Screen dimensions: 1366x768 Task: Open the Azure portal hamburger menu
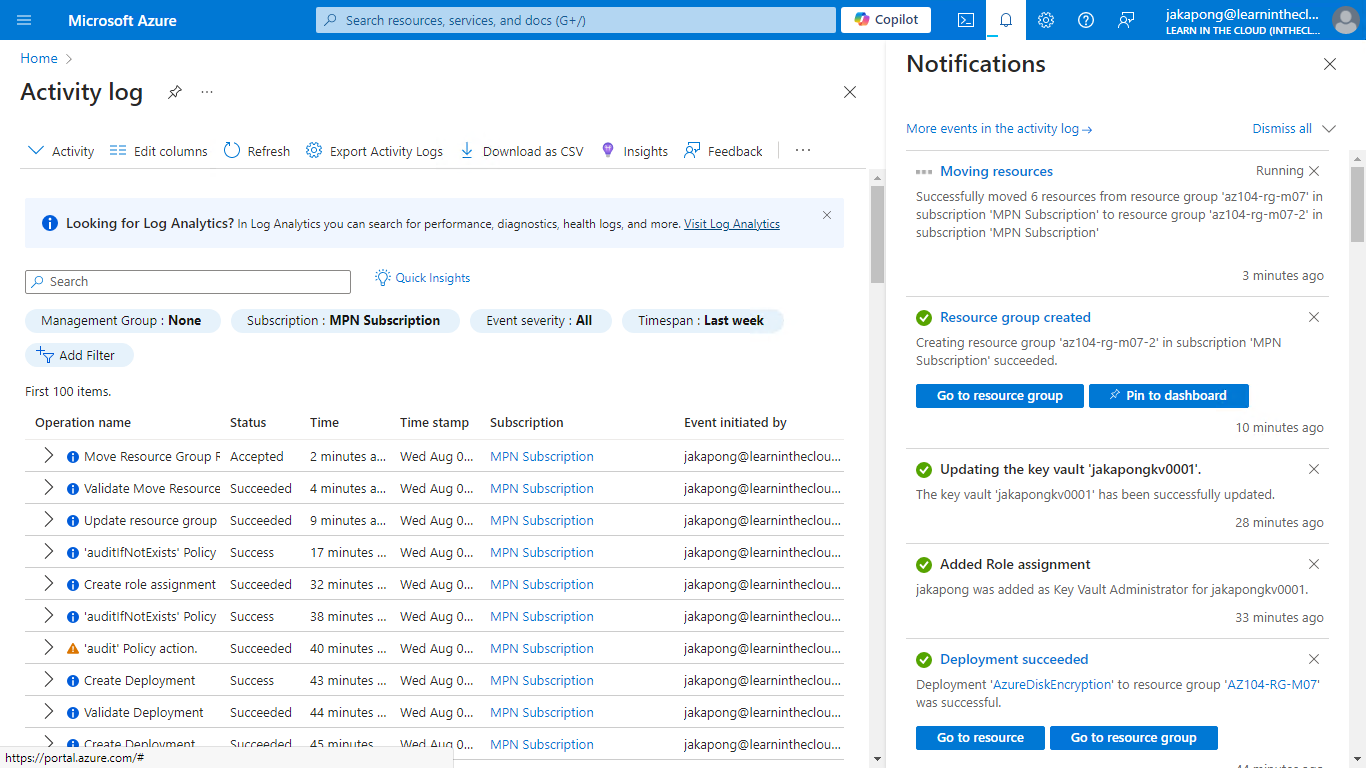pyautogui.click(x=24, y=20)
